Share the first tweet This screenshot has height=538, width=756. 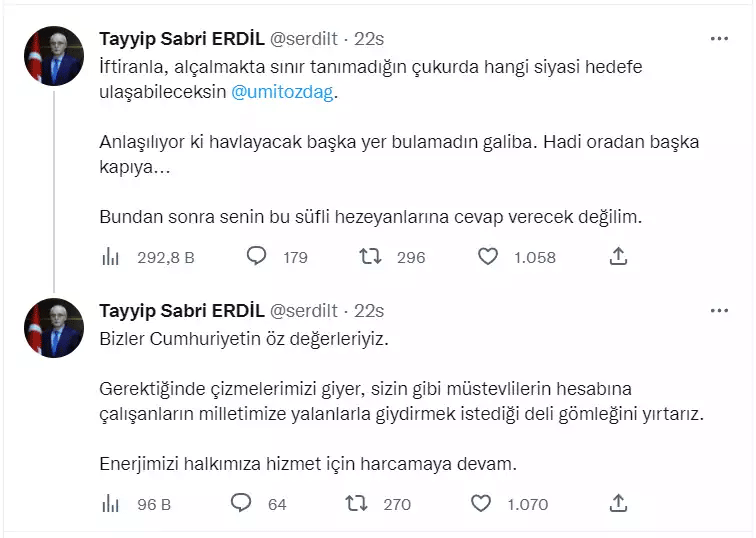point(618,257)
